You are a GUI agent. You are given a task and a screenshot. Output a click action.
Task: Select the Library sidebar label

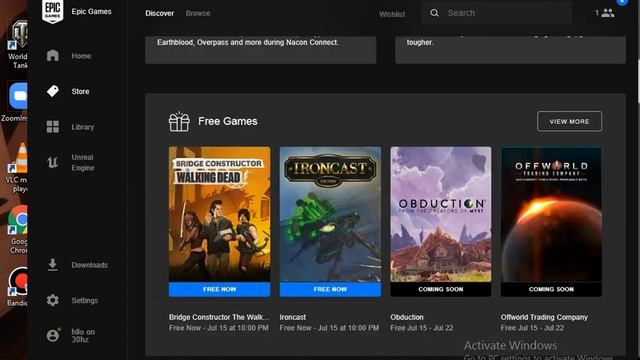83,127
